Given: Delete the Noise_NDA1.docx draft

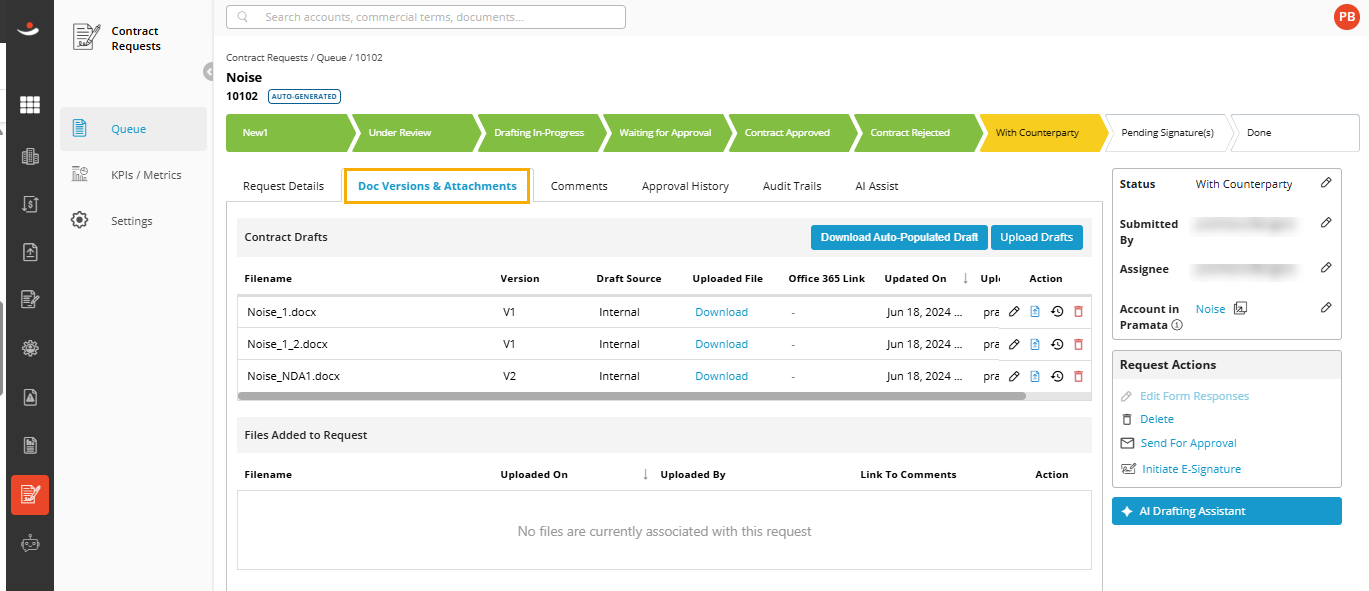Looking at the screenshot, I should point(1078,376).
